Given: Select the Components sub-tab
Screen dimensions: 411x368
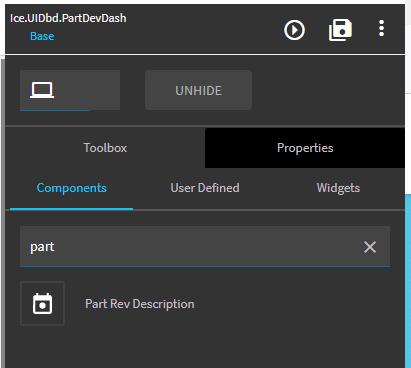Looking at the screenshot, I should pyautogui.click(x=72, y=188).
